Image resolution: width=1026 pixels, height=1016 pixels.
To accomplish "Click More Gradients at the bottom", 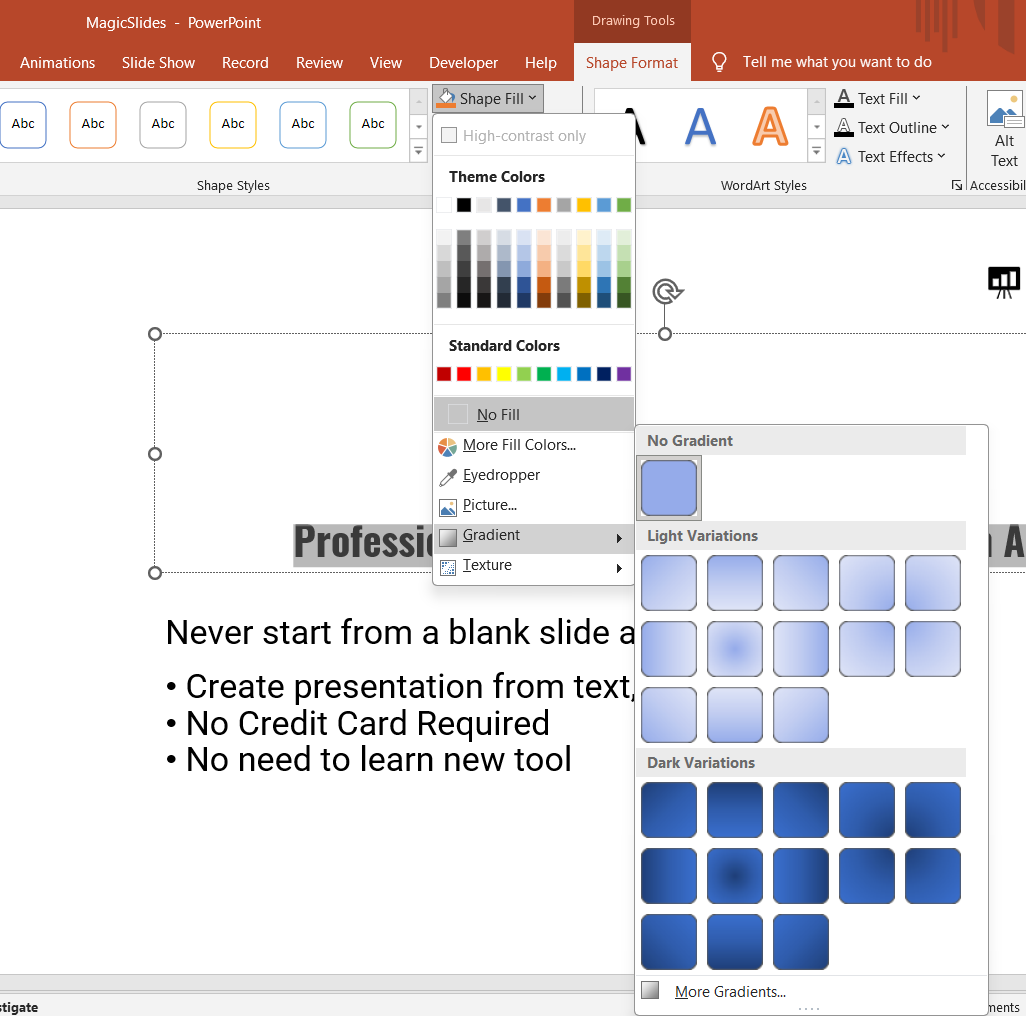I will (x=730, y=992).
